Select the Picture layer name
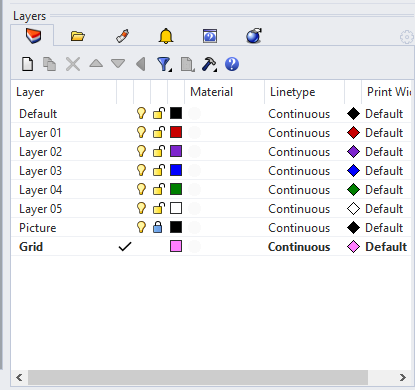This screenshot has width=415, height=390. (37, 228)
